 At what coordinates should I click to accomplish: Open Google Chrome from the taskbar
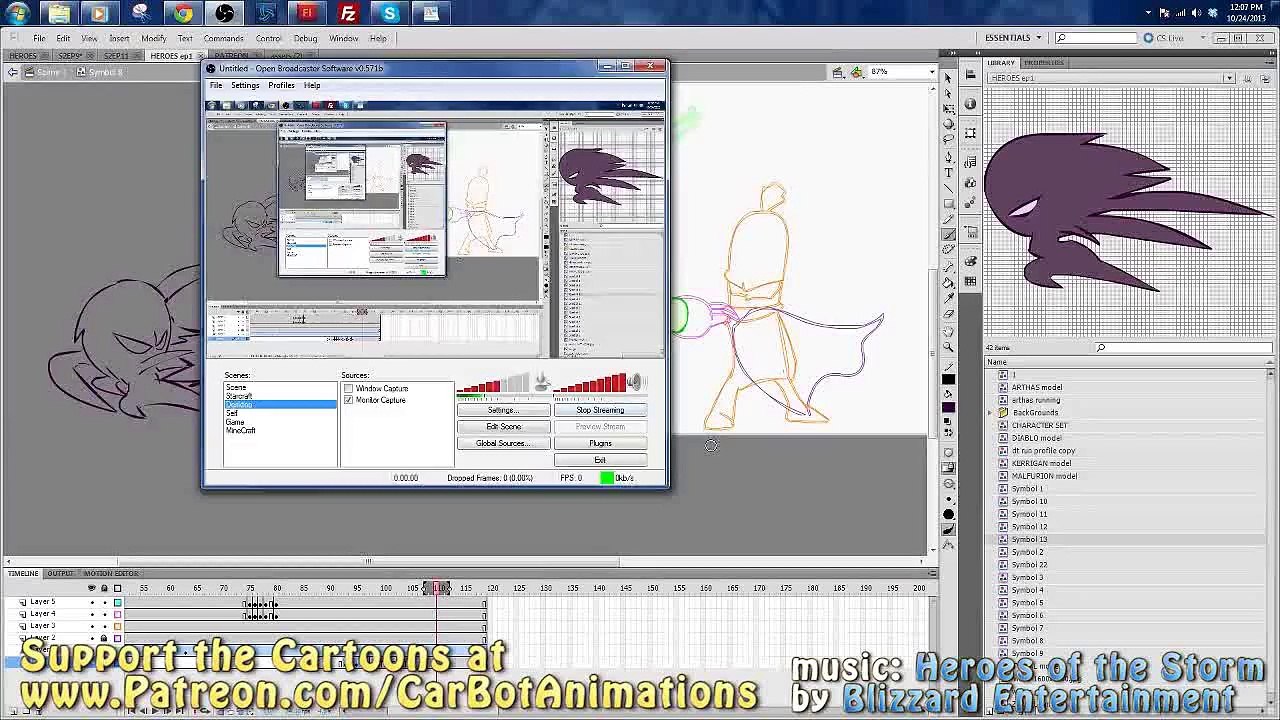point(183,13)
